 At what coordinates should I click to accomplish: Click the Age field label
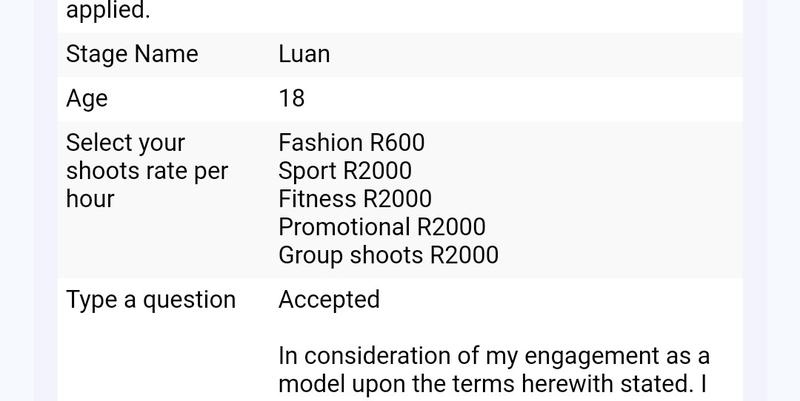87,99
